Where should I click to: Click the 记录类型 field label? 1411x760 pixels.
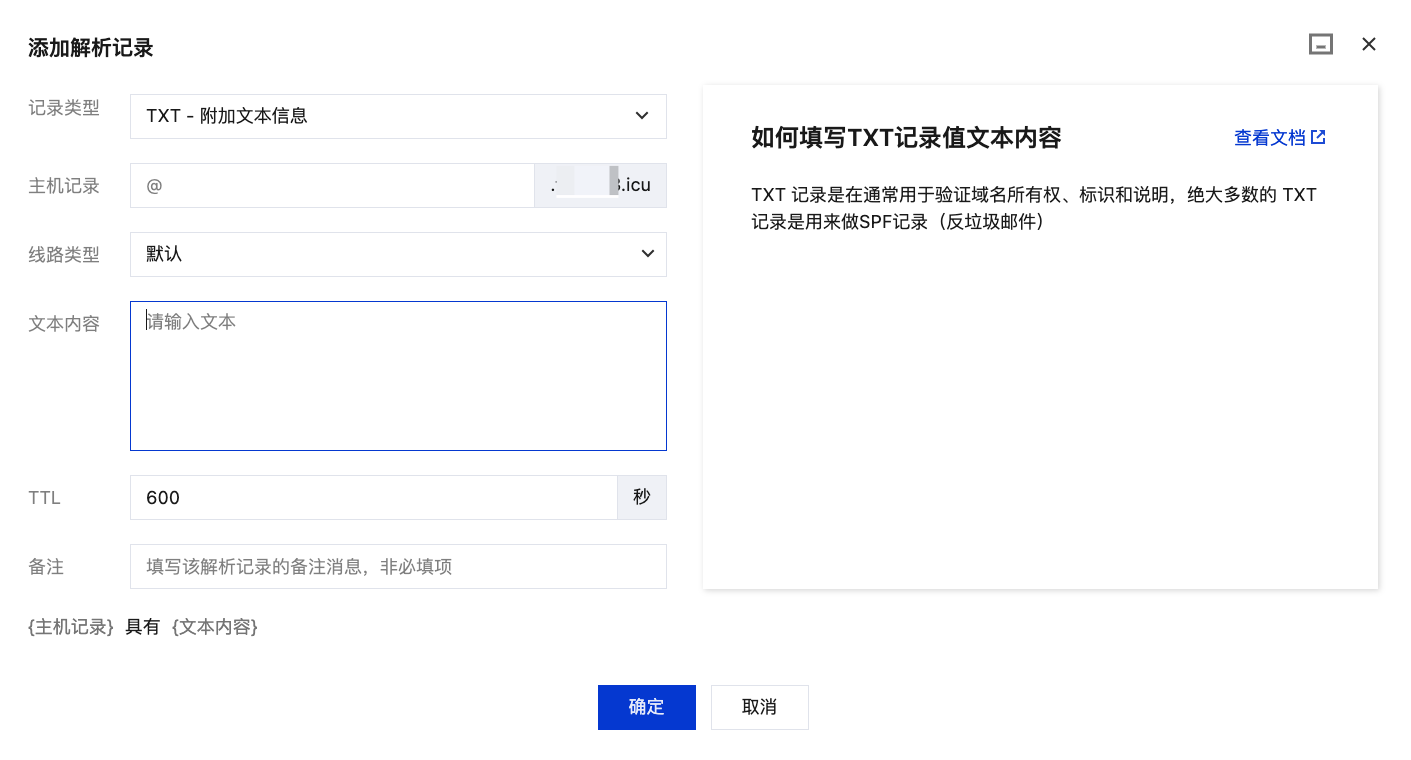click(x=64, y=108)
